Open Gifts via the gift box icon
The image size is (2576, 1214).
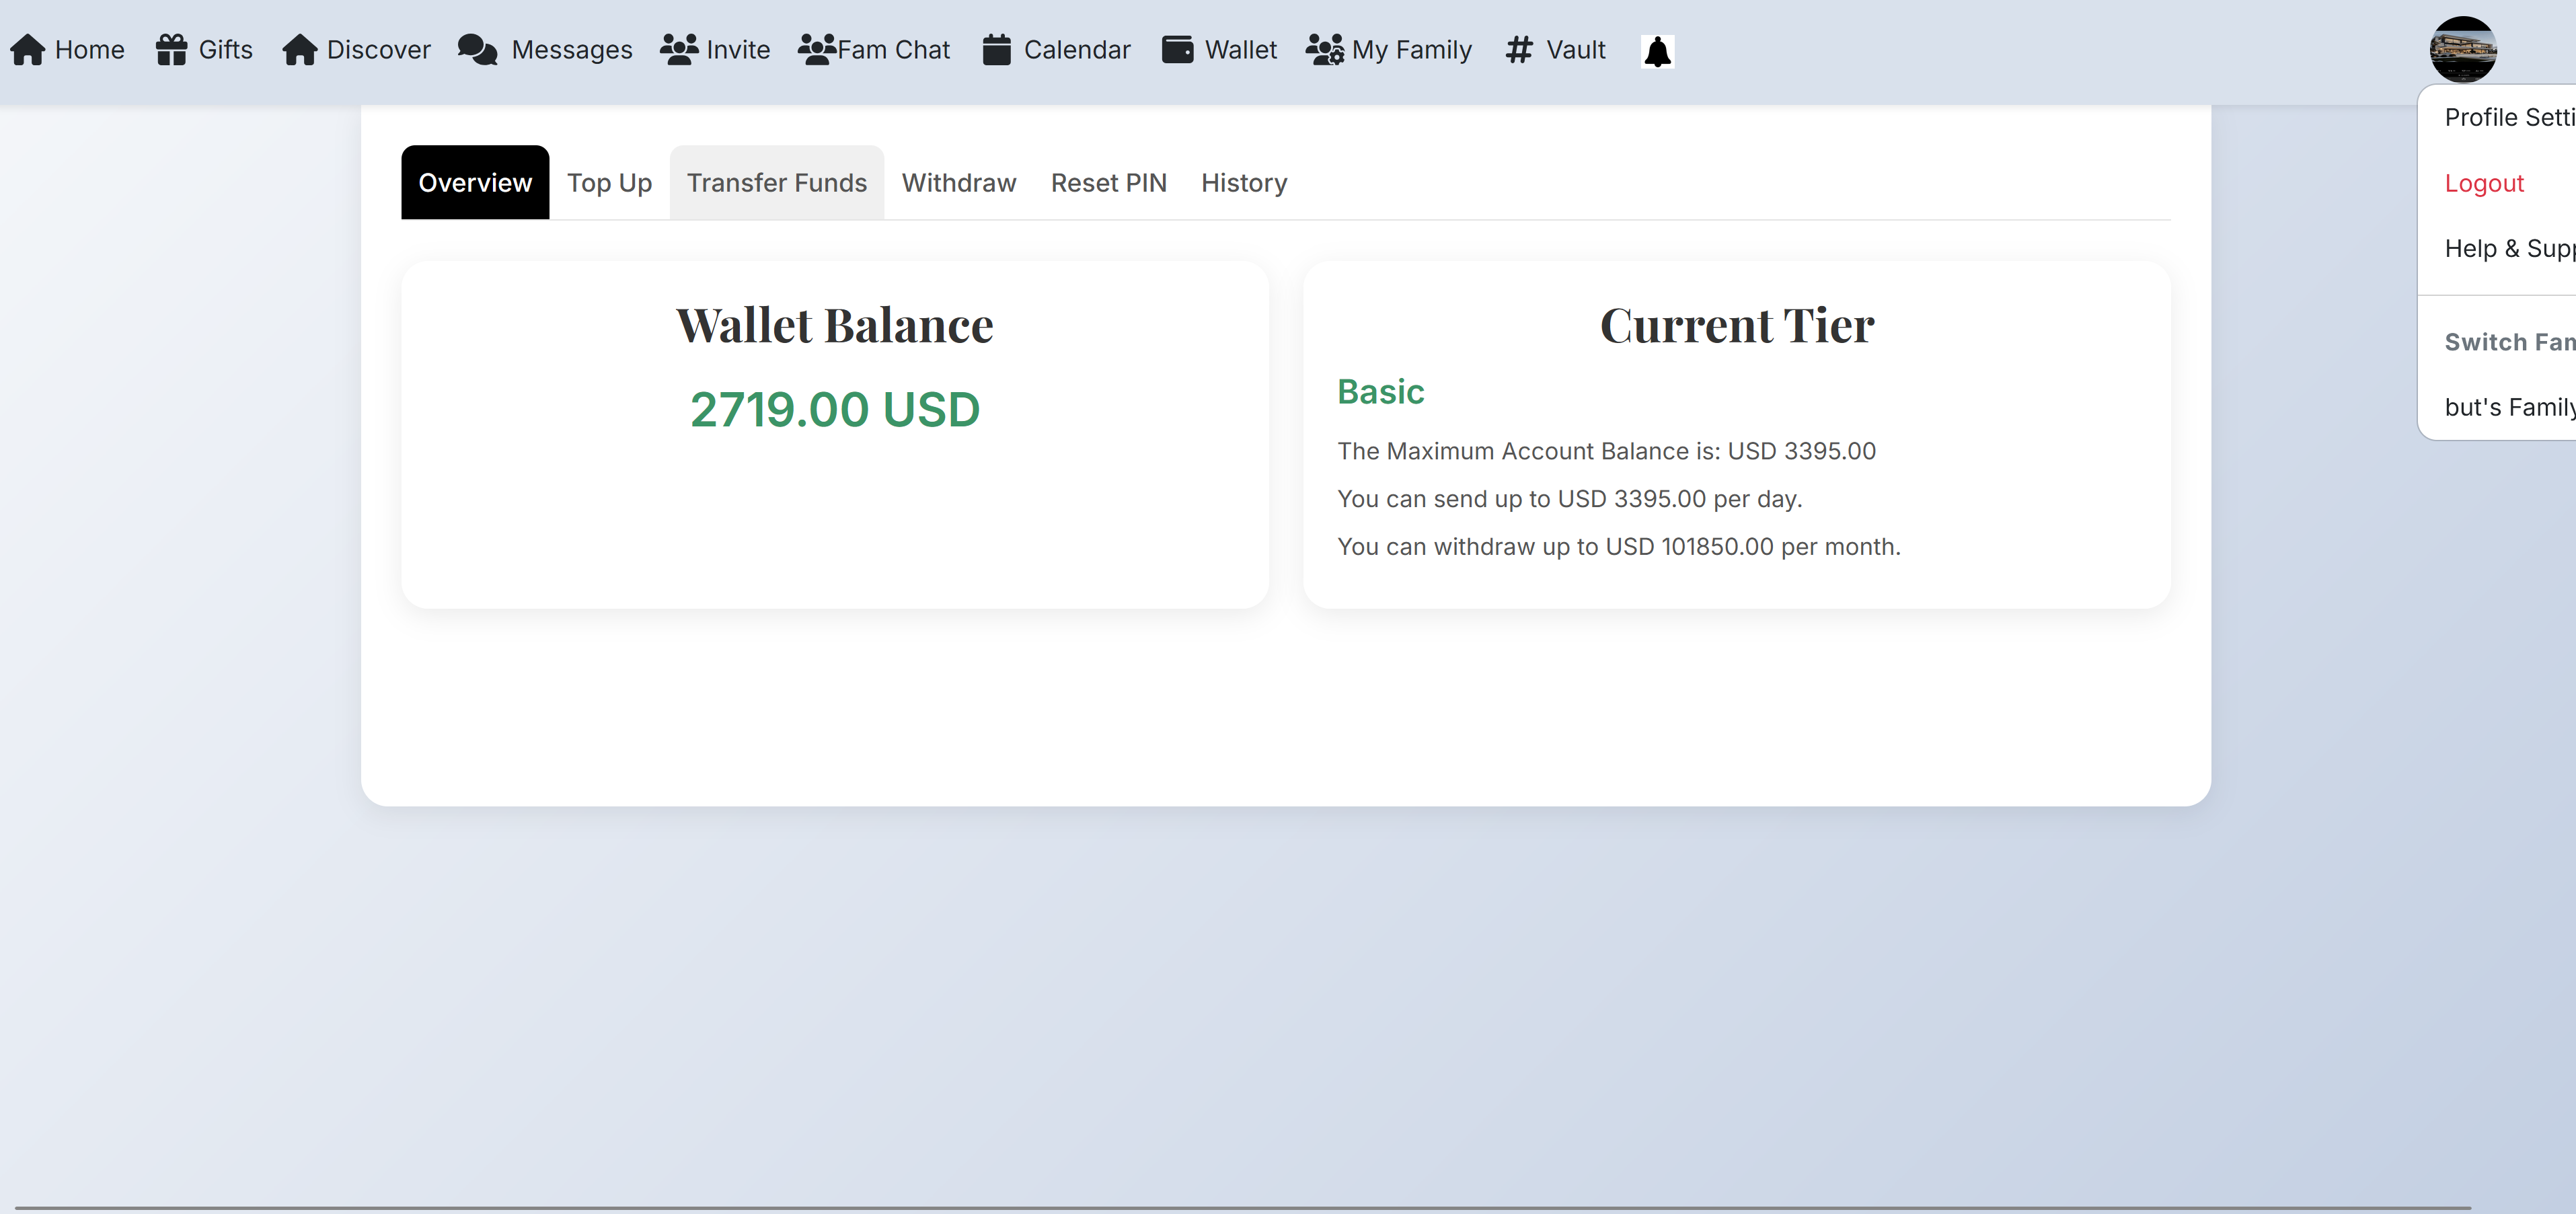point(171,50)
